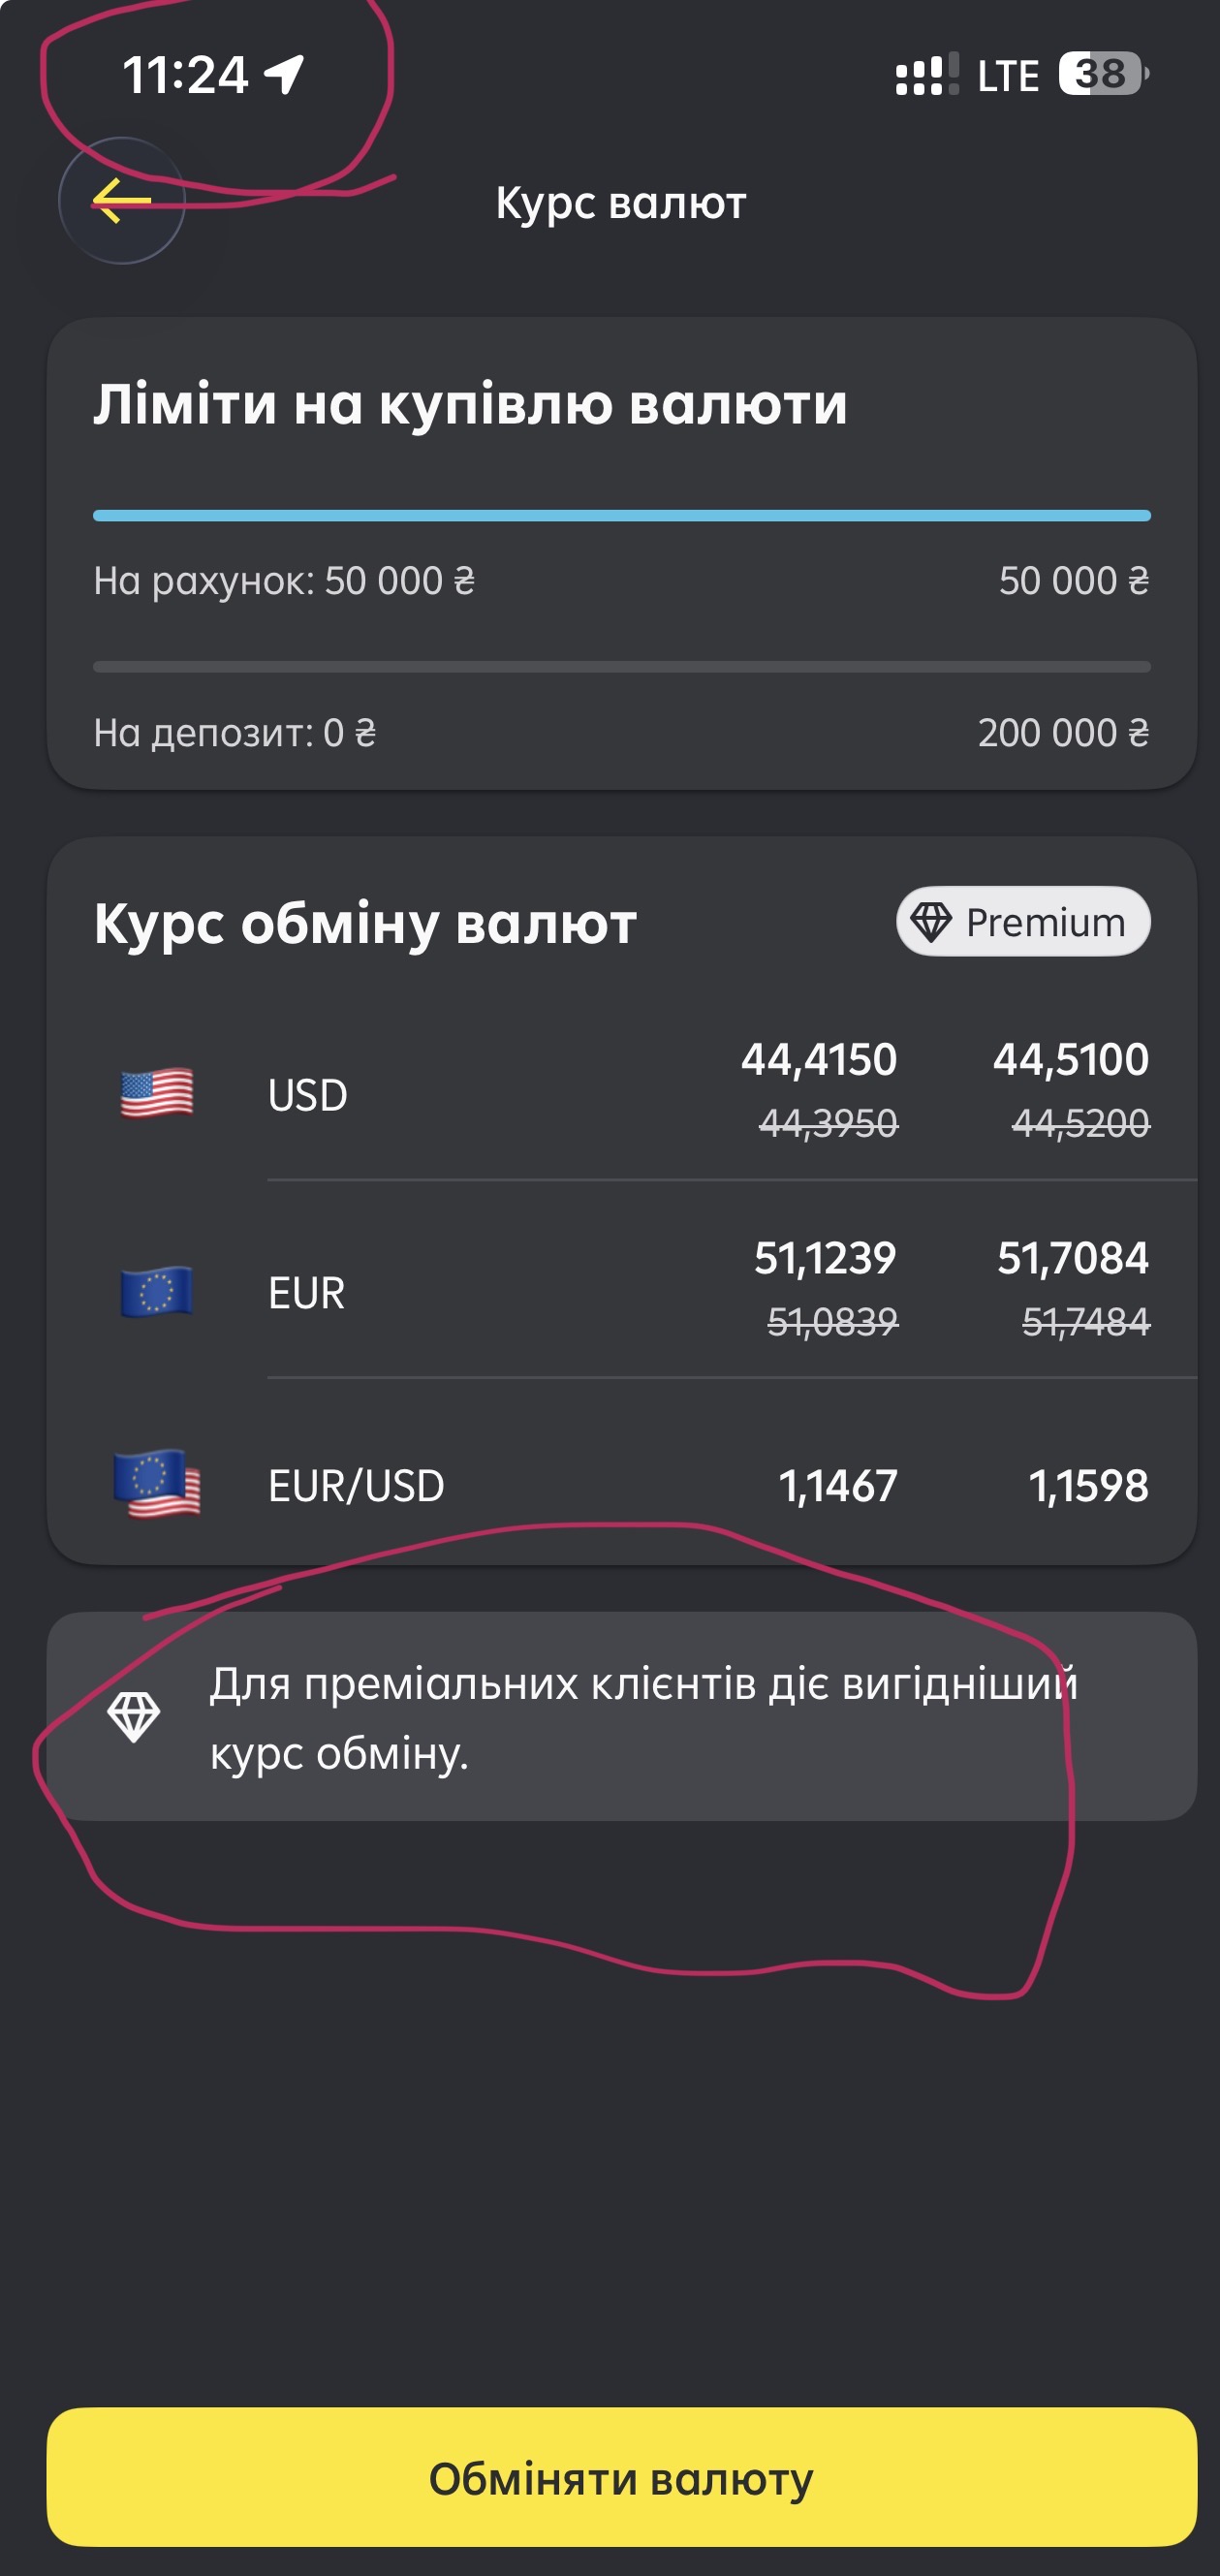Tap the blue account limit progress bar
The width and height of the screenshot is (1220, 2576).
622,516
